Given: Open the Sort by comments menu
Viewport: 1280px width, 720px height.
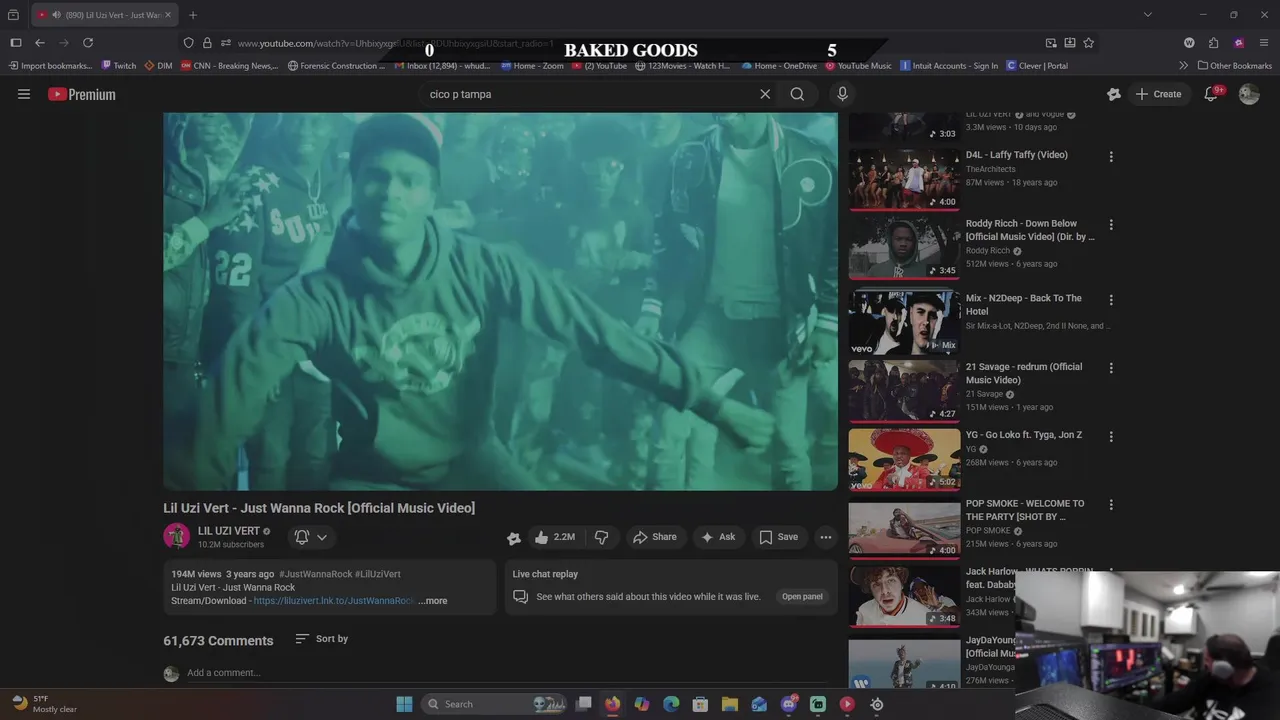Looking at the screenshot, I should point(322,639).
